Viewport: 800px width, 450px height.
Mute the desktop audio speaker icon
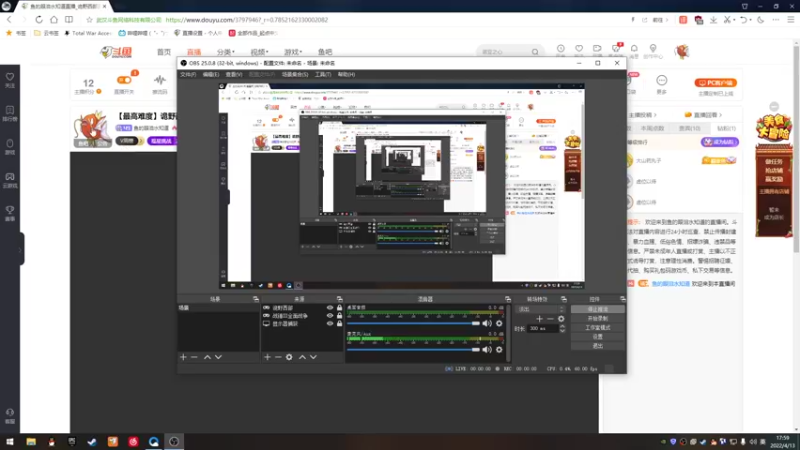click(487, 323)
